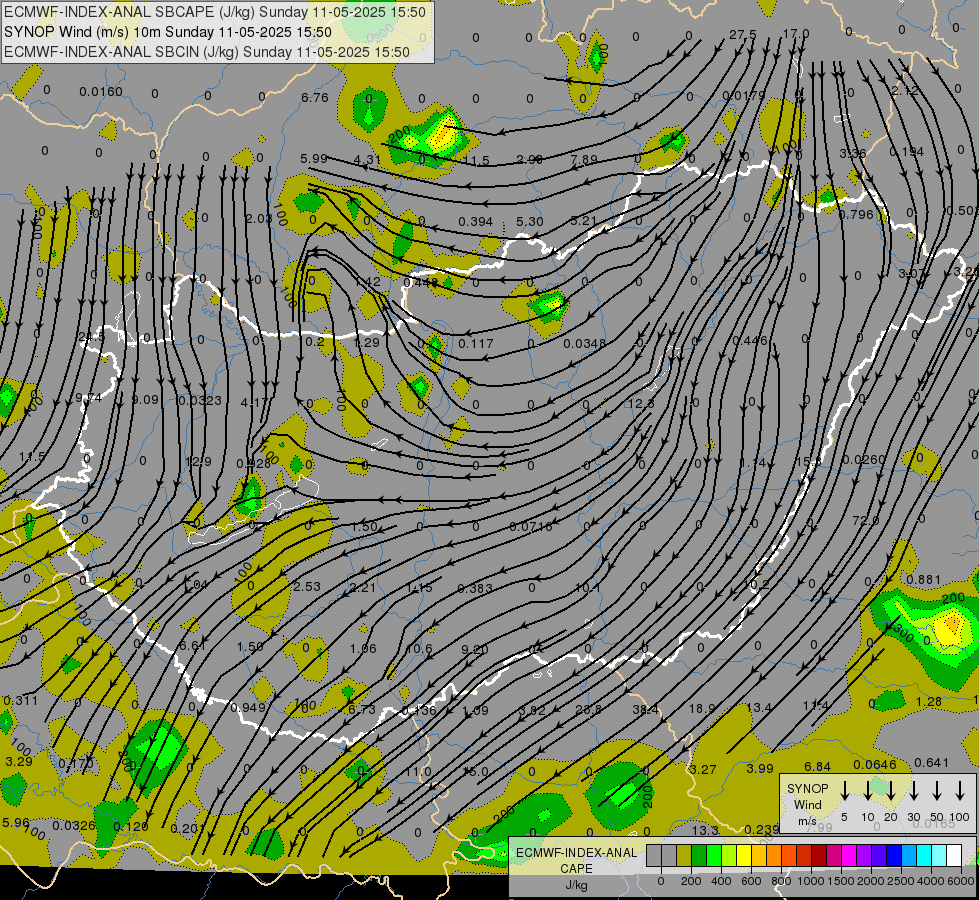Click the SYNOP Wind 10m title line
This screenshot has width=979, height=900.
pos(168,32)
